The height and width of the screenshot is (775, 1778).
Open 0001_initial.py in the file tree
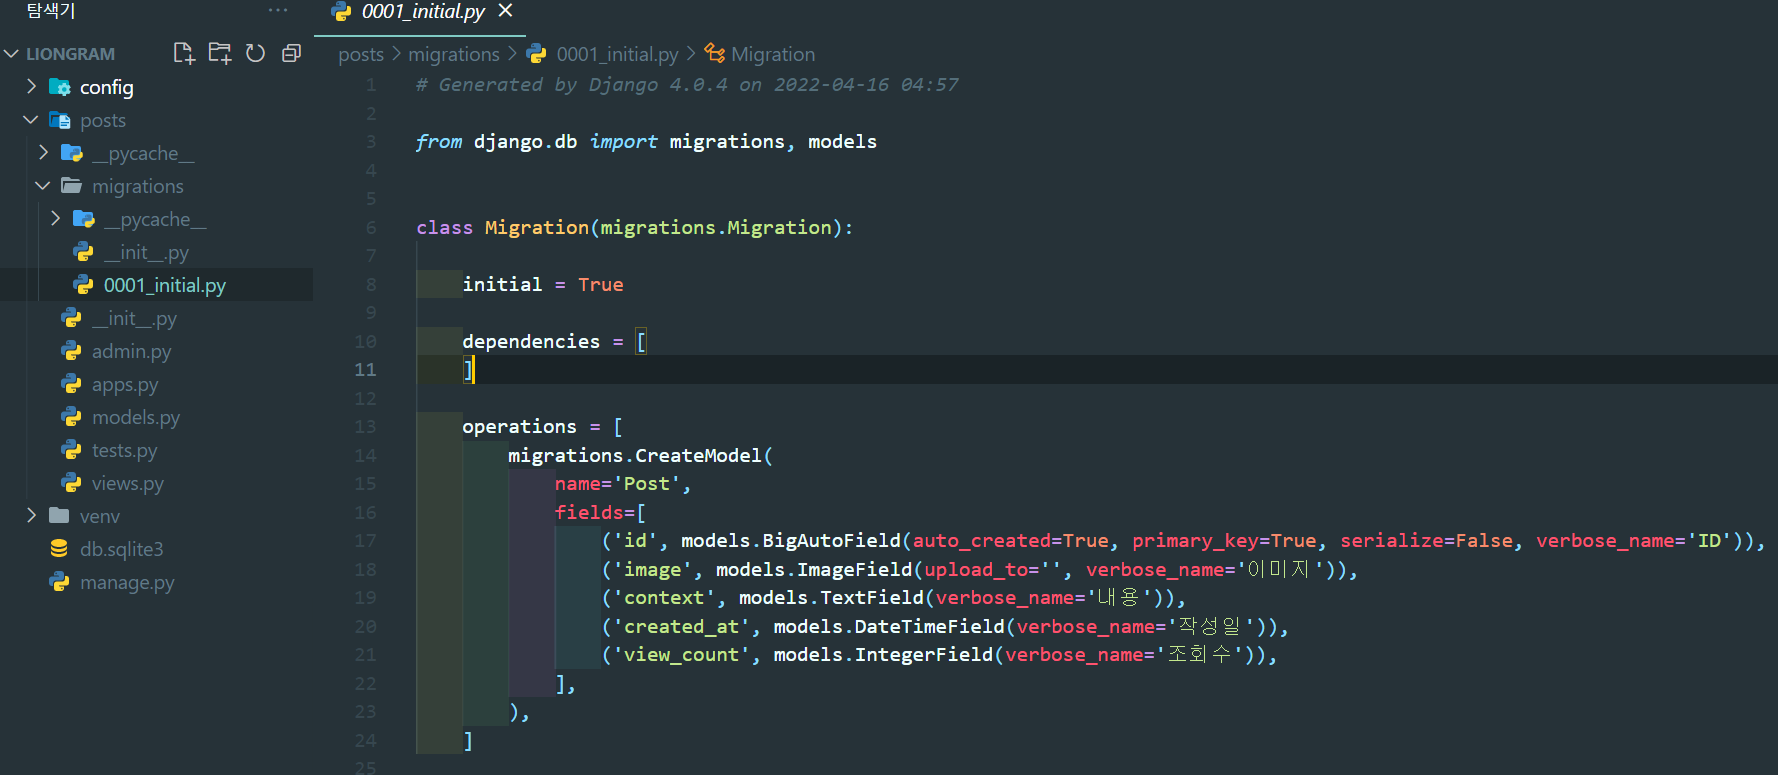pos(156,285)
